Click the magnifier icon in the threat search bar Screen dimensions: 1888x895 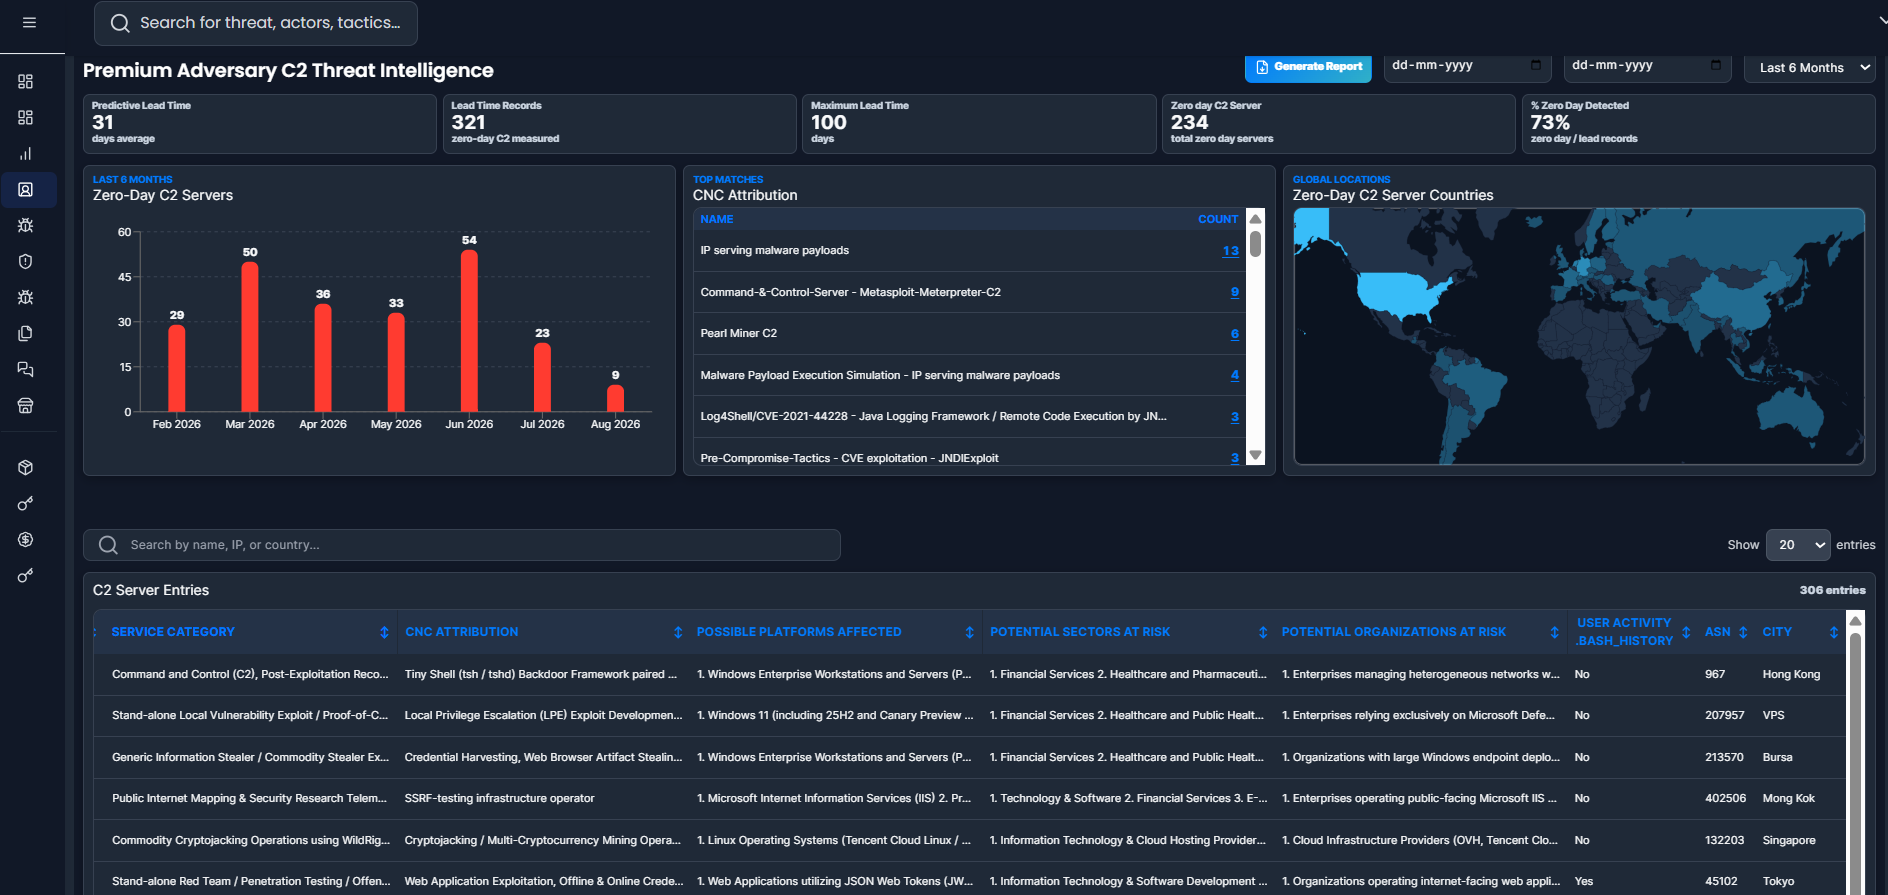(x=120, y=23)
